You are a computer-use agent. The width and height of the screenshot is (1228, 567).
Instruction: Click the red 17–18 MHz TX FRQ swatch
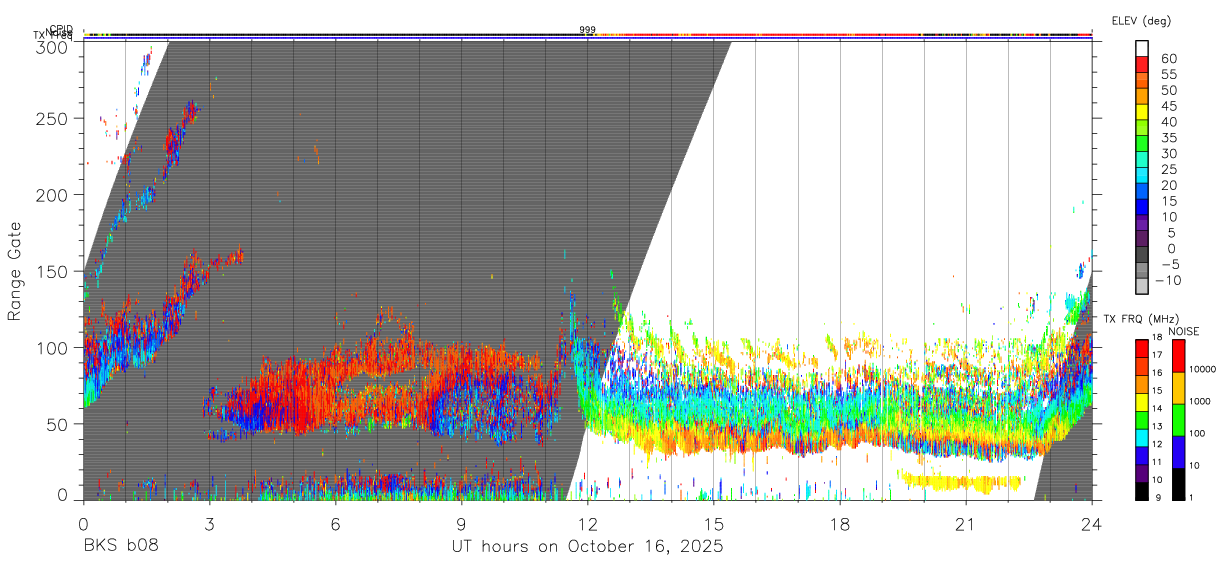point(1141,347)
